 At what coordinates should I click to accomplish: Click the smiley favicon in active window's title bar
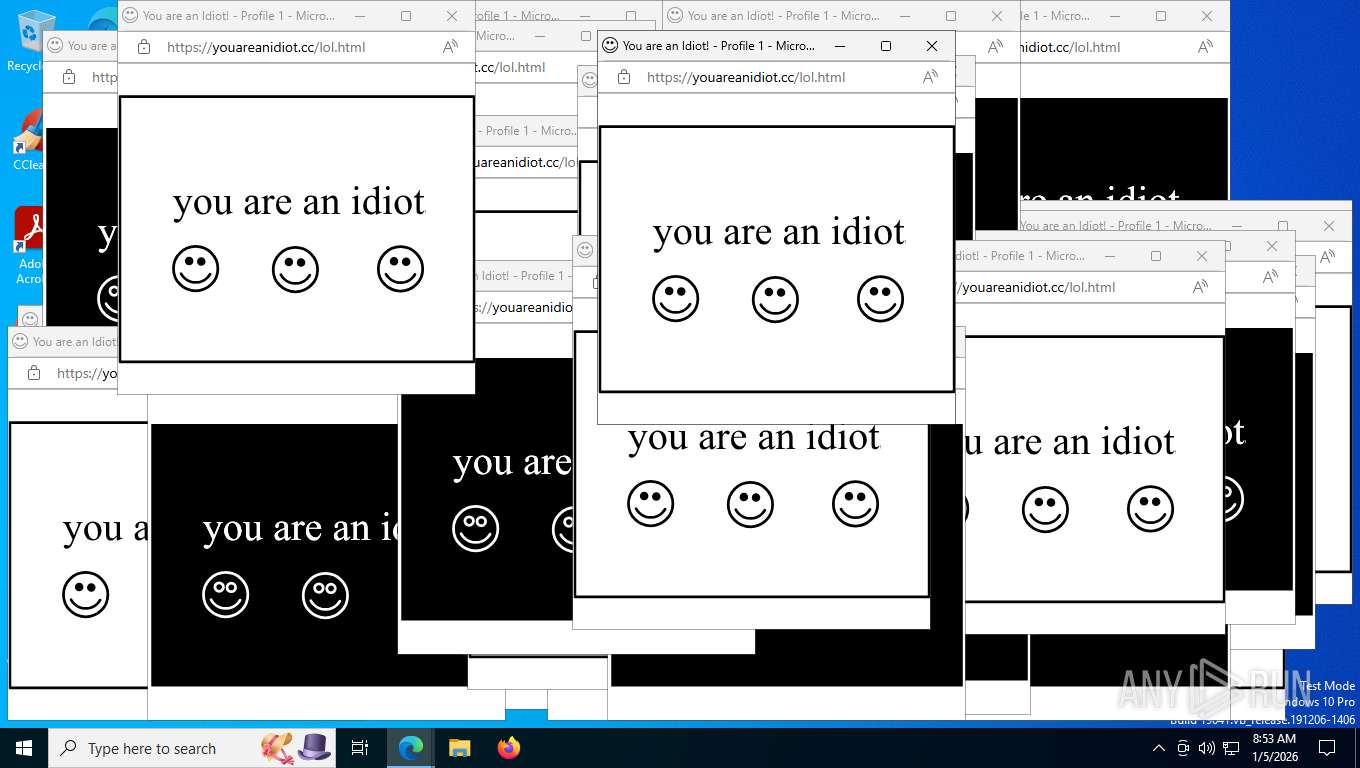(610, 46)
